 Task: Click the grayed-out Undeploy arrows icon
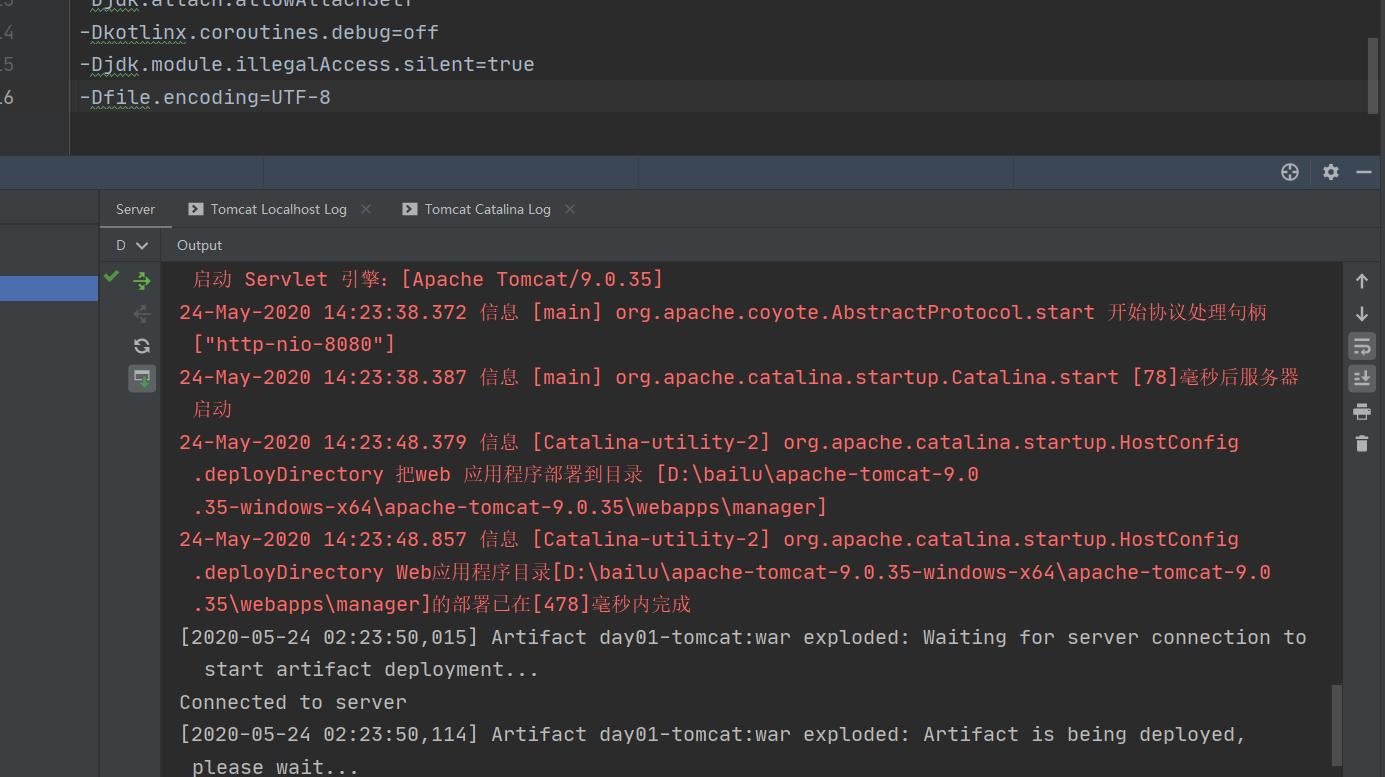(142, 313)
